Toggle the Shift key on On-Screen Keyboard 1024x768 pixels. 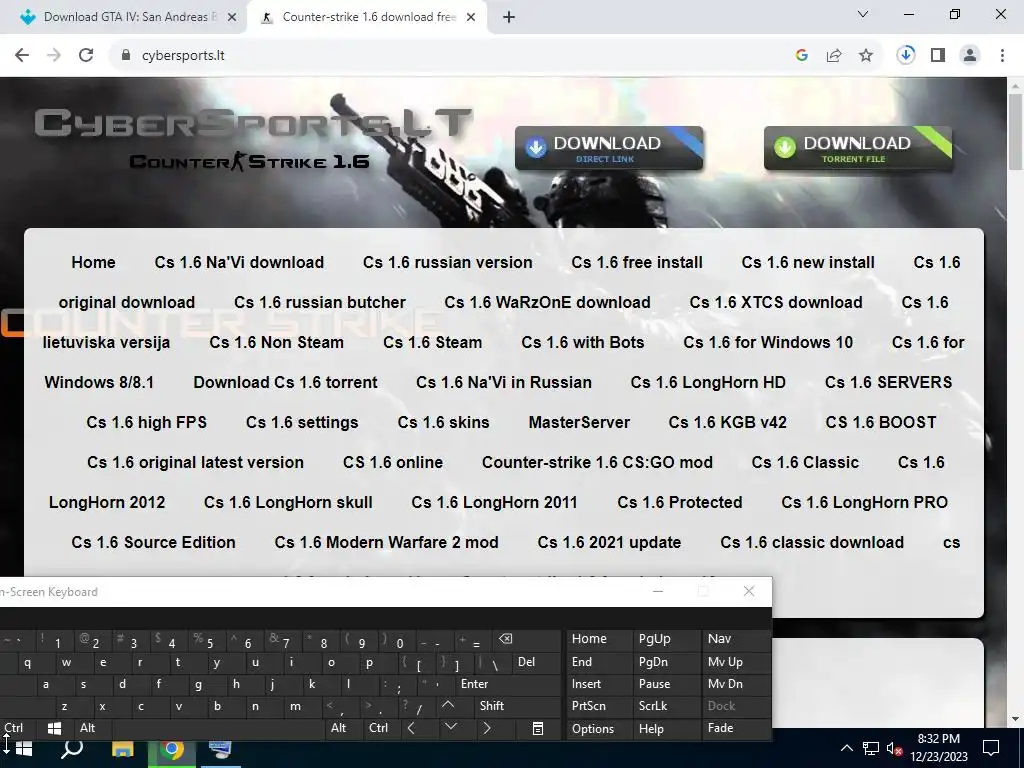[x=492, y=705]
